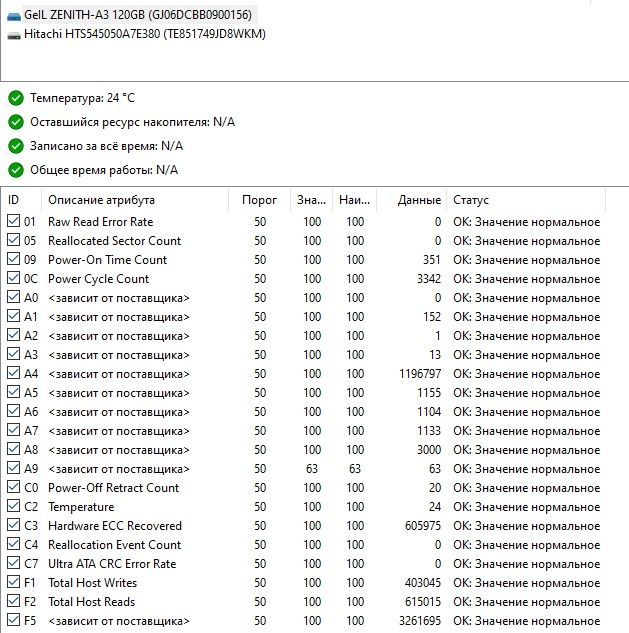Select Total Host Writes row text
629x633 pixels.
92,583
